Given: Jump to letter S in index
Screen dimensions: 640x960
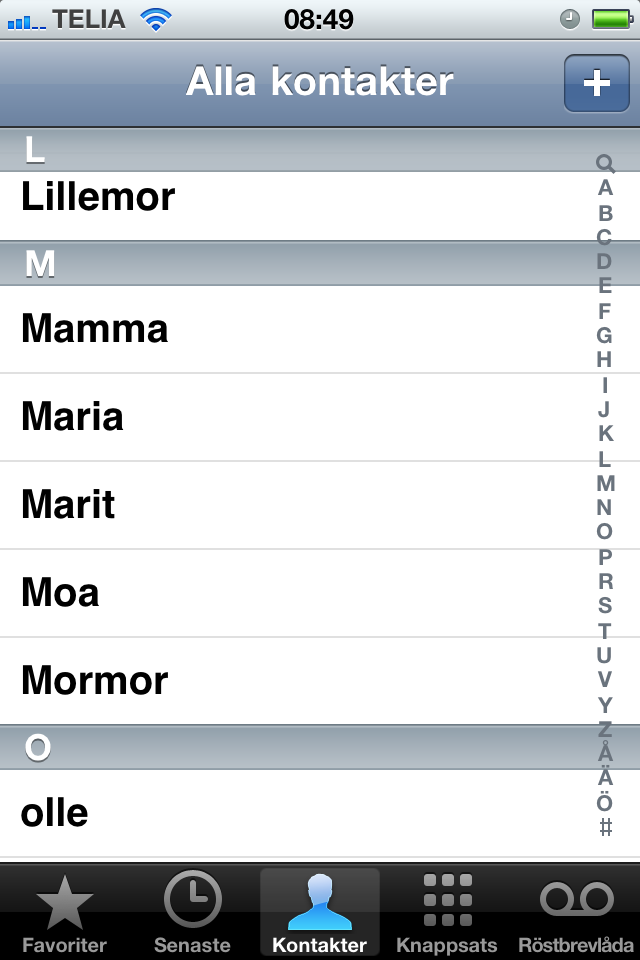Looking at the screenshot, I should click(x=604, y=605).
